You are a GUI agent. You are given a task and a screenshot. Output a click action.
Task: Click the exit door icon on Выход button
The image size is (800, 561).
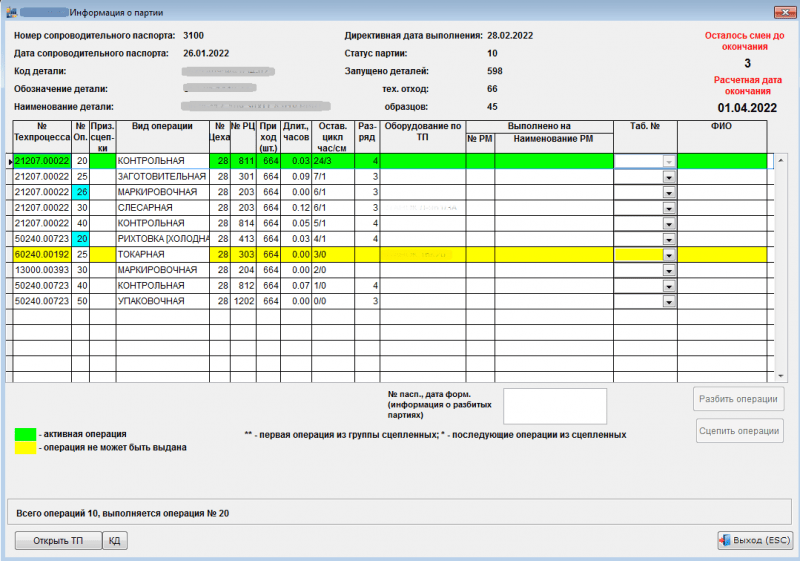click(x=727, y=541)
